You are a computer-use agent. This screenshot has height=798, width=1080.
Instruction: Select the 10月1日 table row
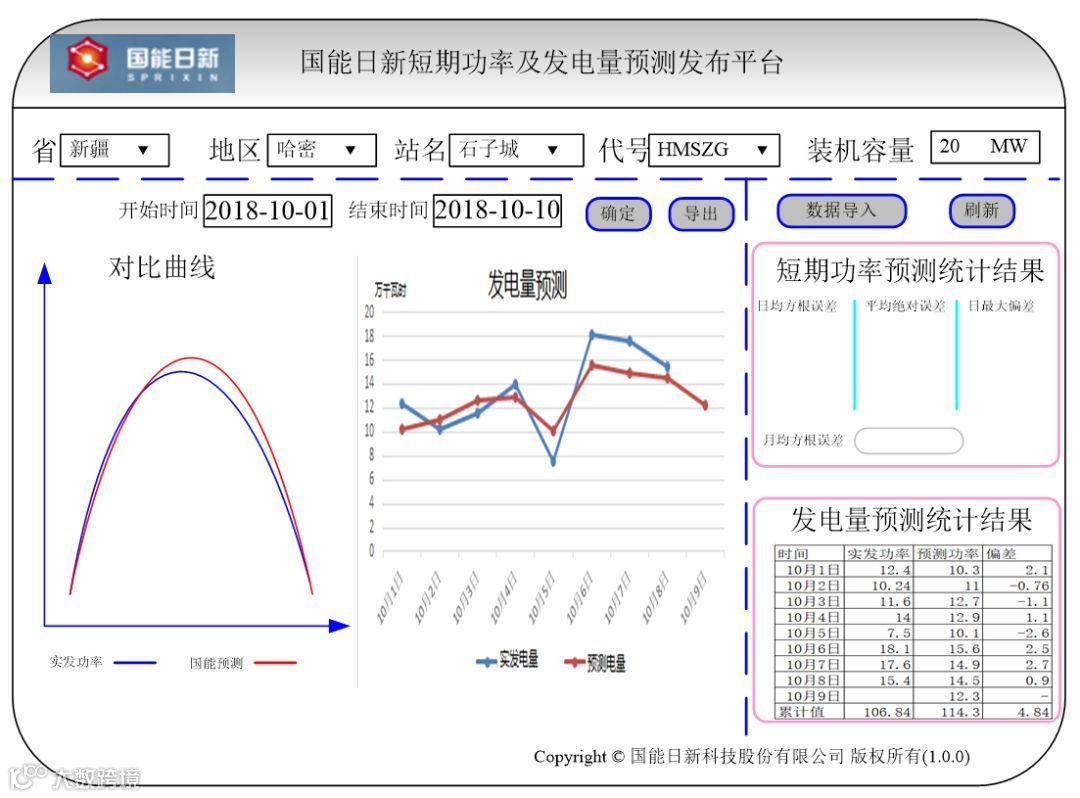pos(913,569)
